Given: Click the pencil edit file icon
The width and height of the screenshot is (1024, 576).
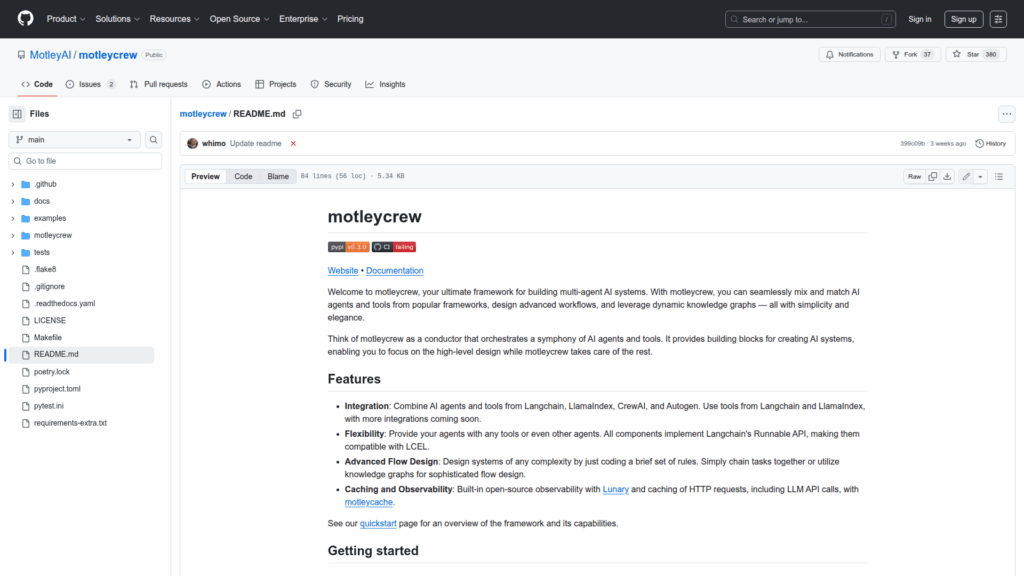Looking at the screenshot, I should (966, 176).
